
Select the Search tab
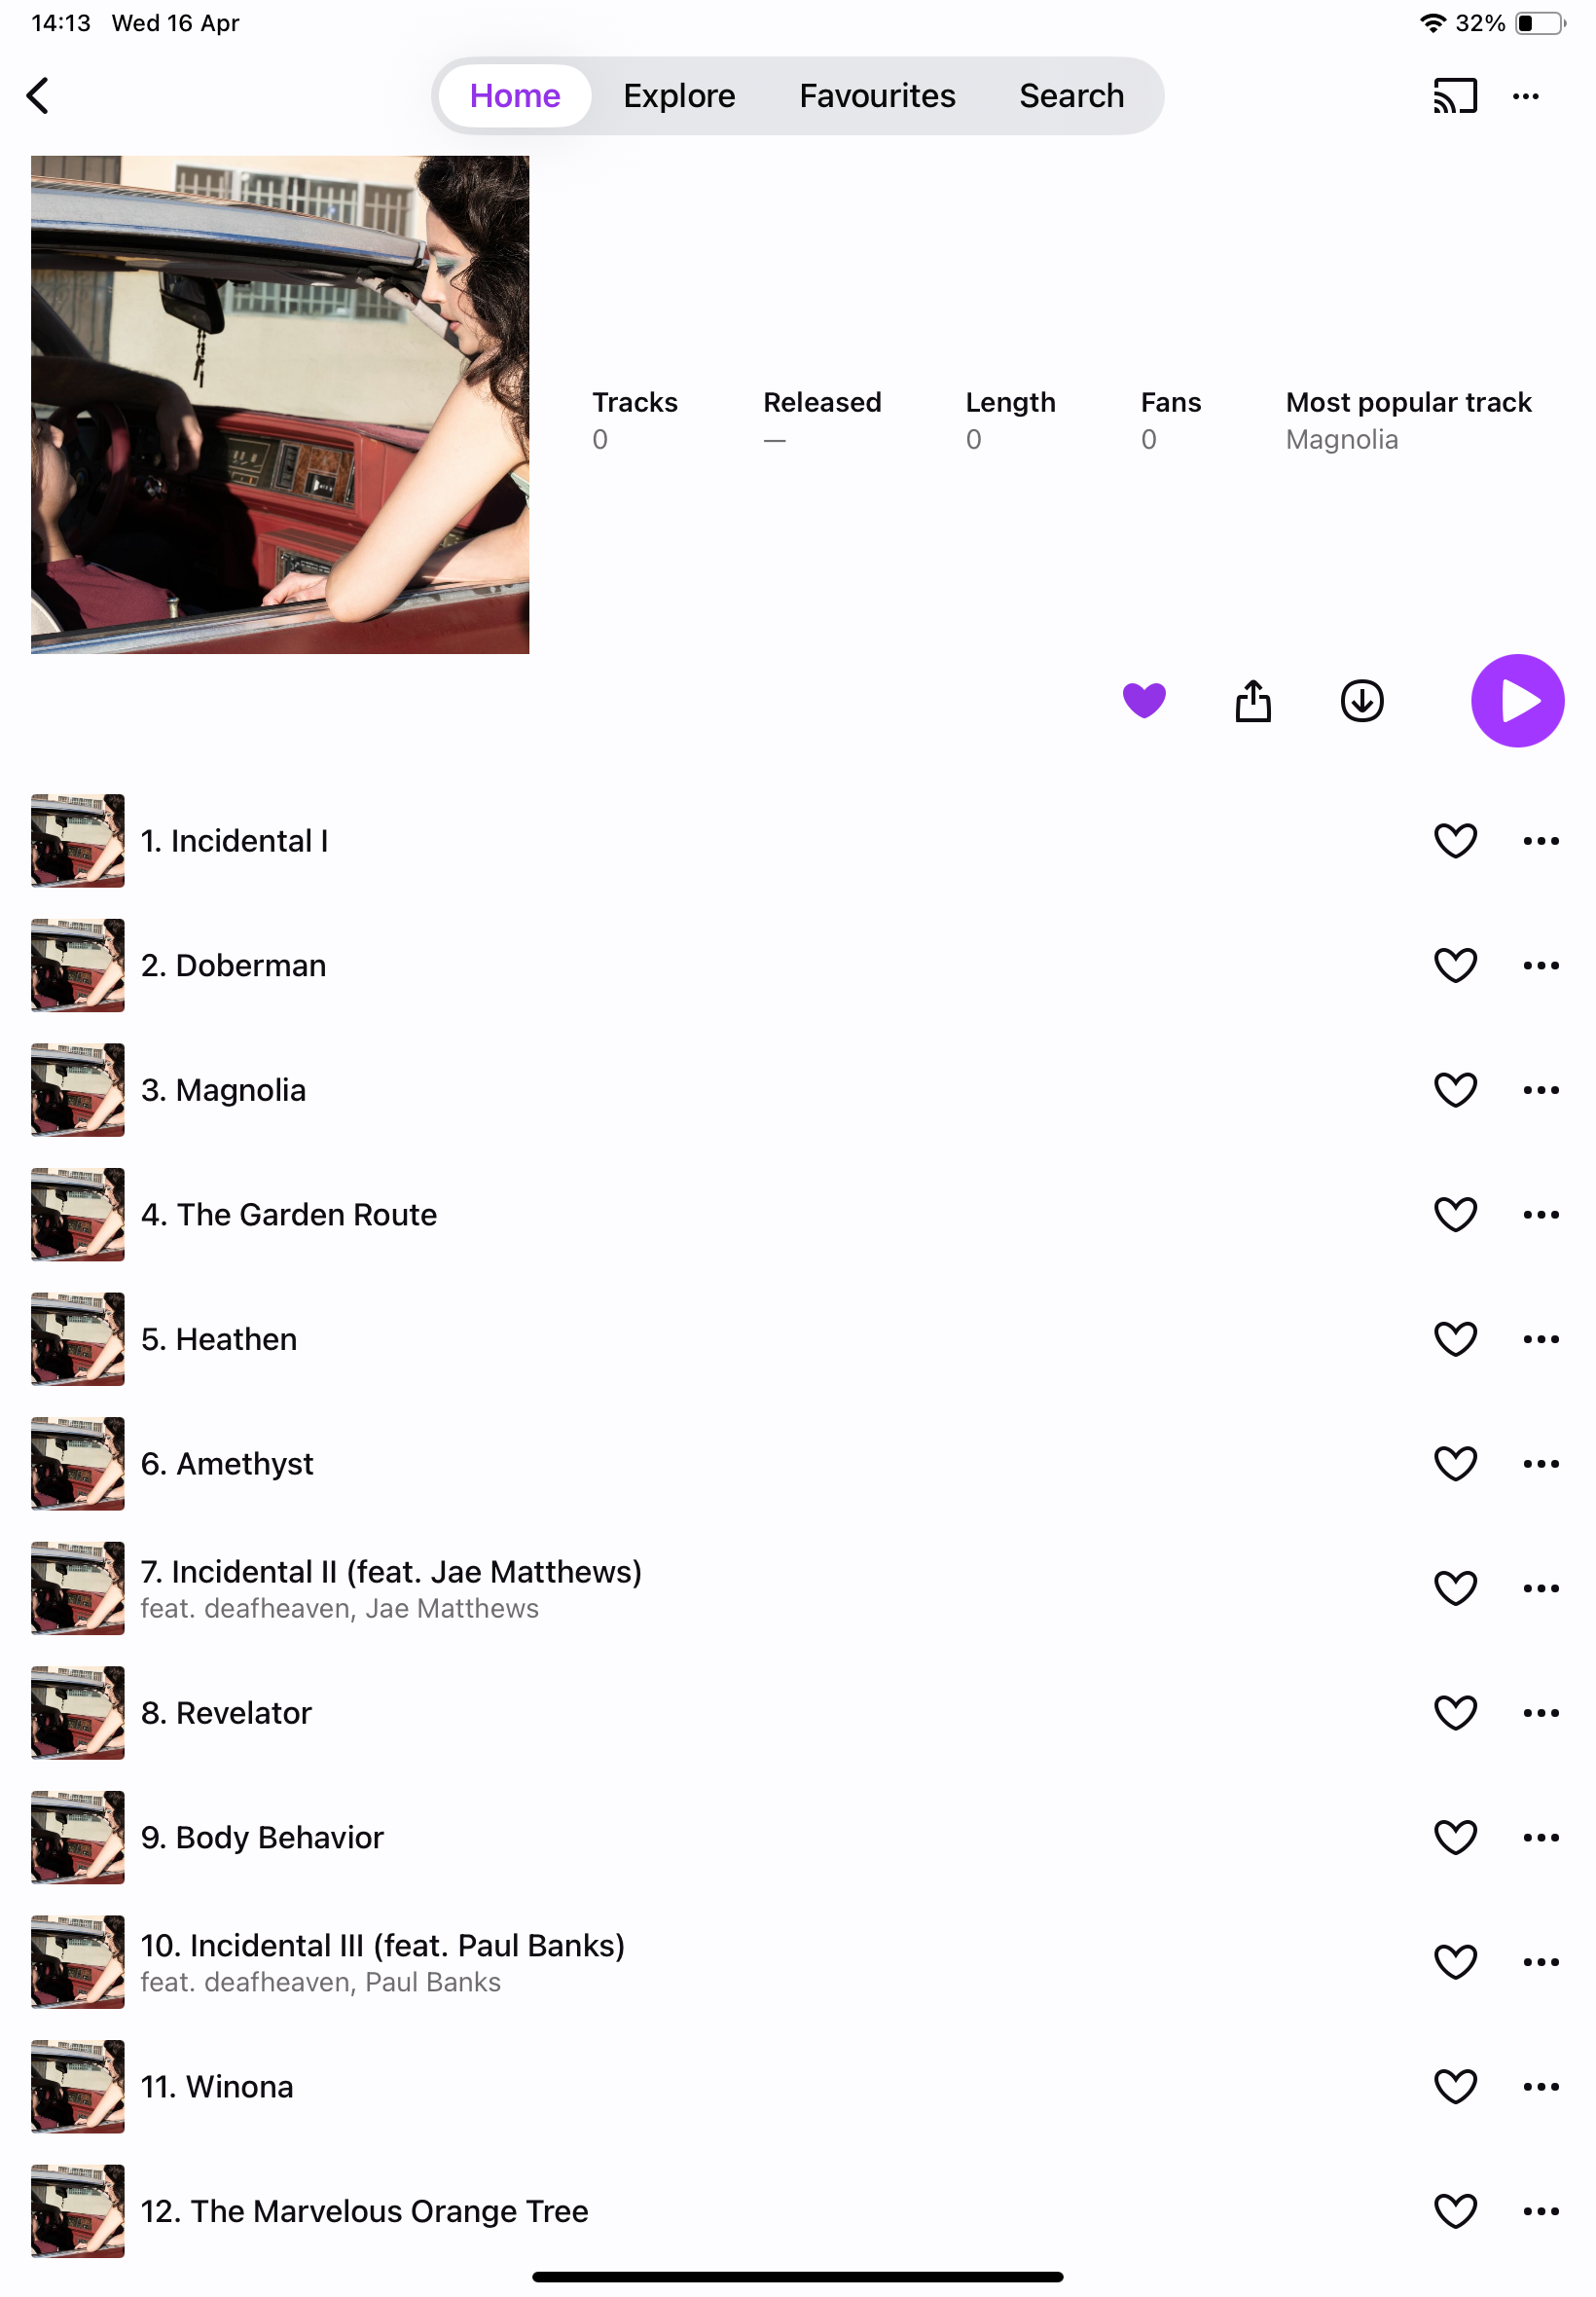coord(1071,96)
